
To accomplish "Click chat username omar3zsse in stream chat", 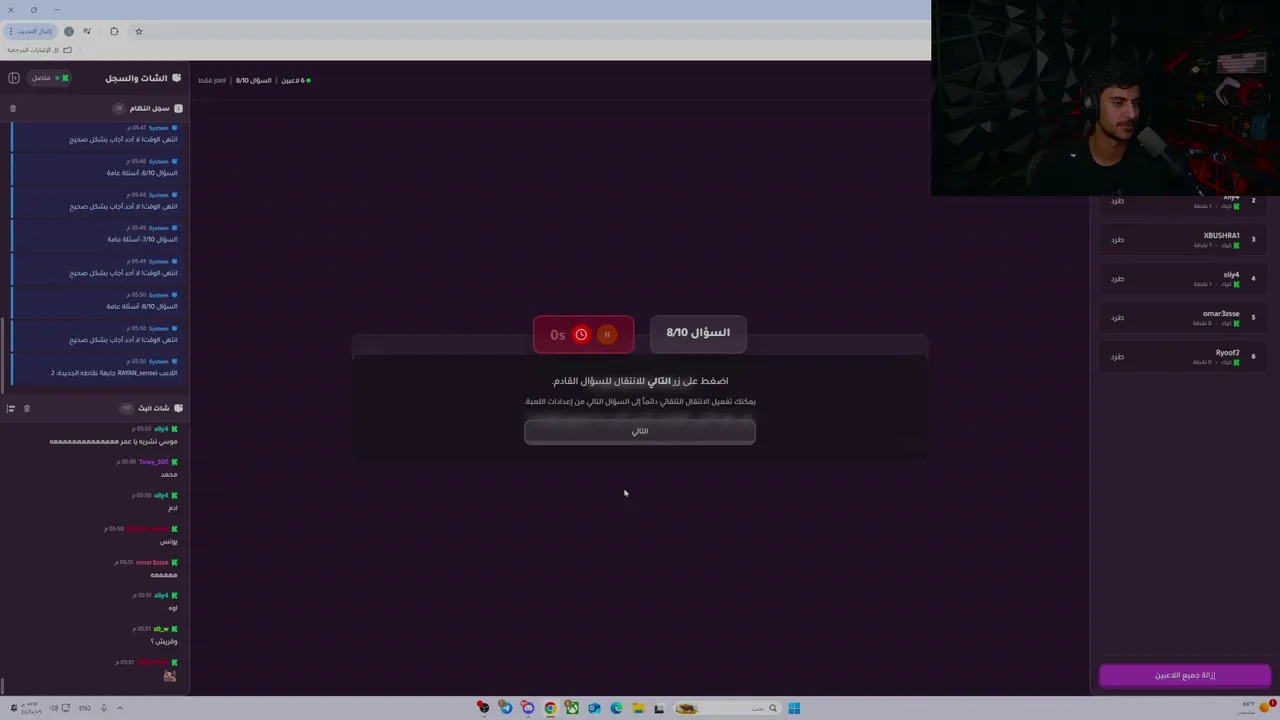I will tap(152, 562).
